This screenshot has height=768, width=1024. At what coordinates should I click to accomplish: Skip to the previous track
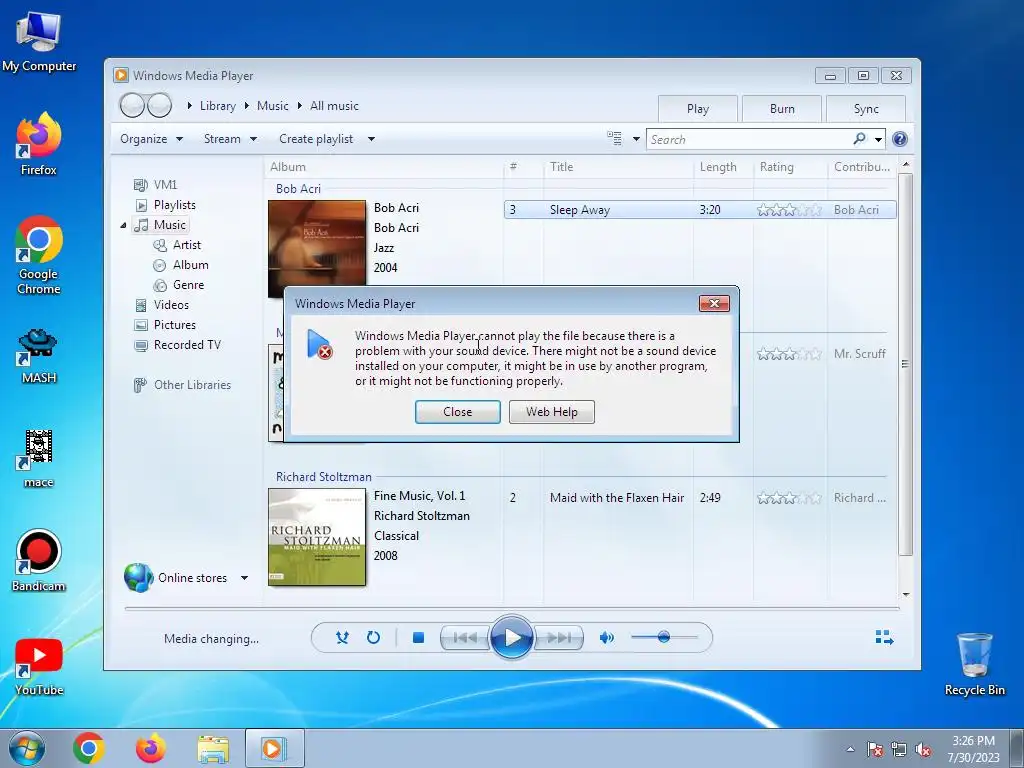464,637
